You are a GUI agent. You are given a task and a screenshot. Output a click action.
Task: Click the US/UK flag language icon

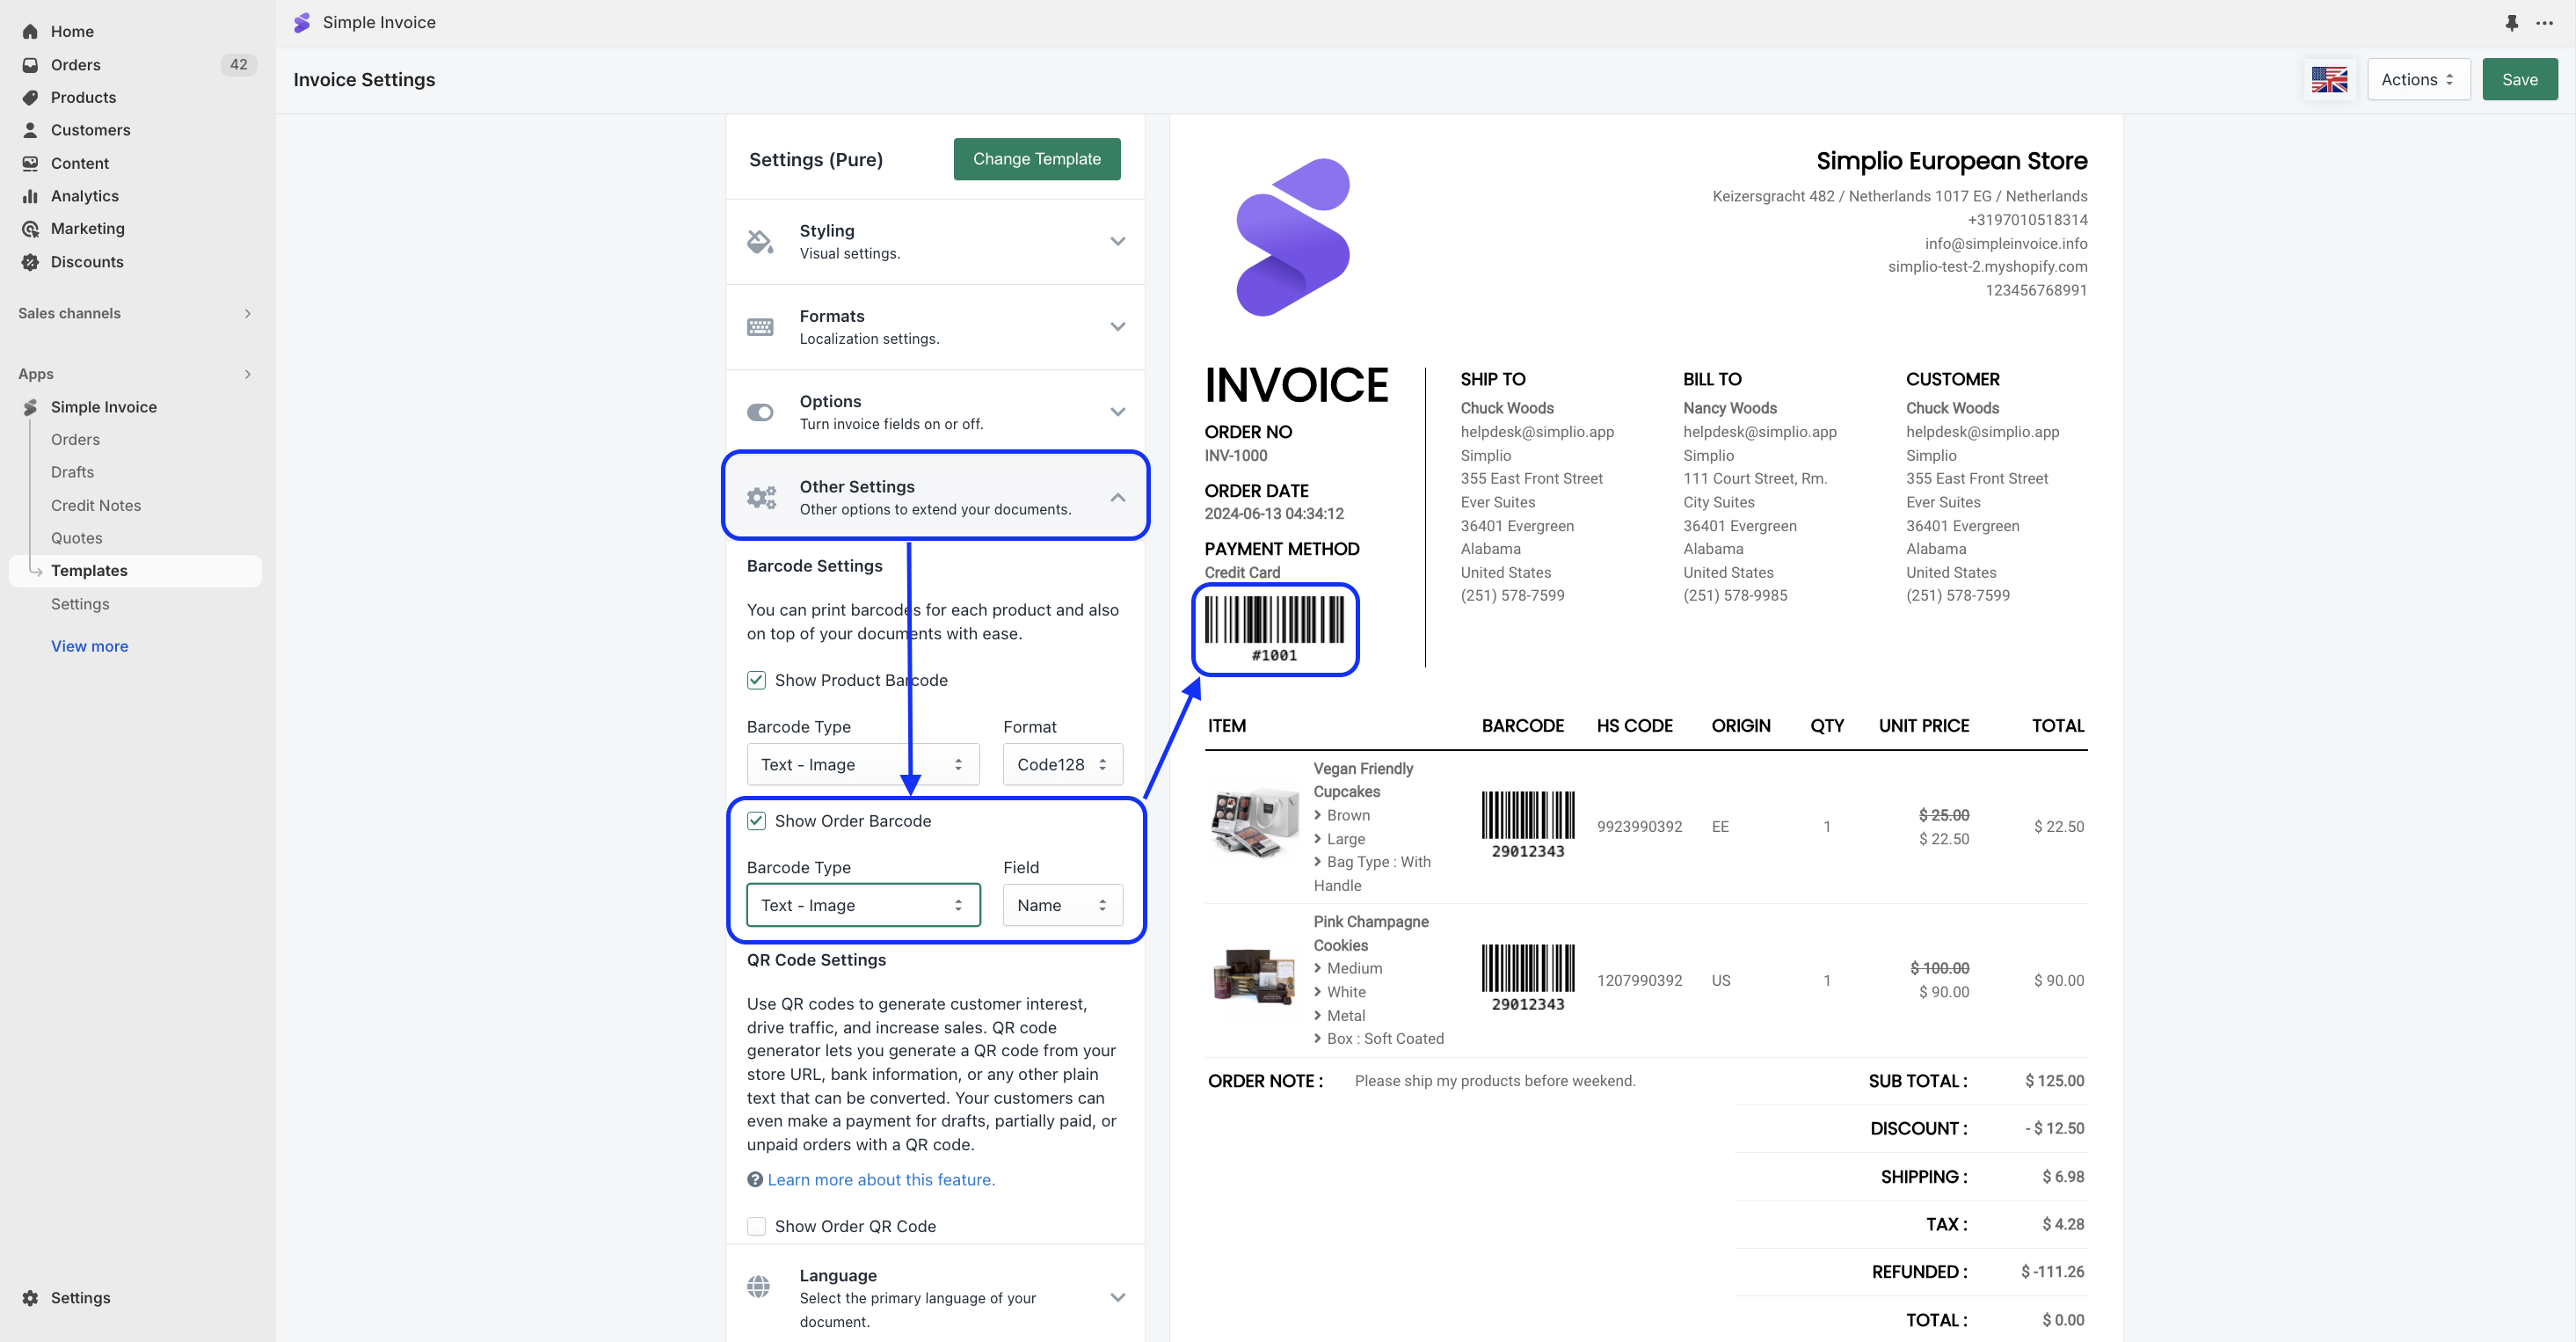click(x=2328, y=80)
